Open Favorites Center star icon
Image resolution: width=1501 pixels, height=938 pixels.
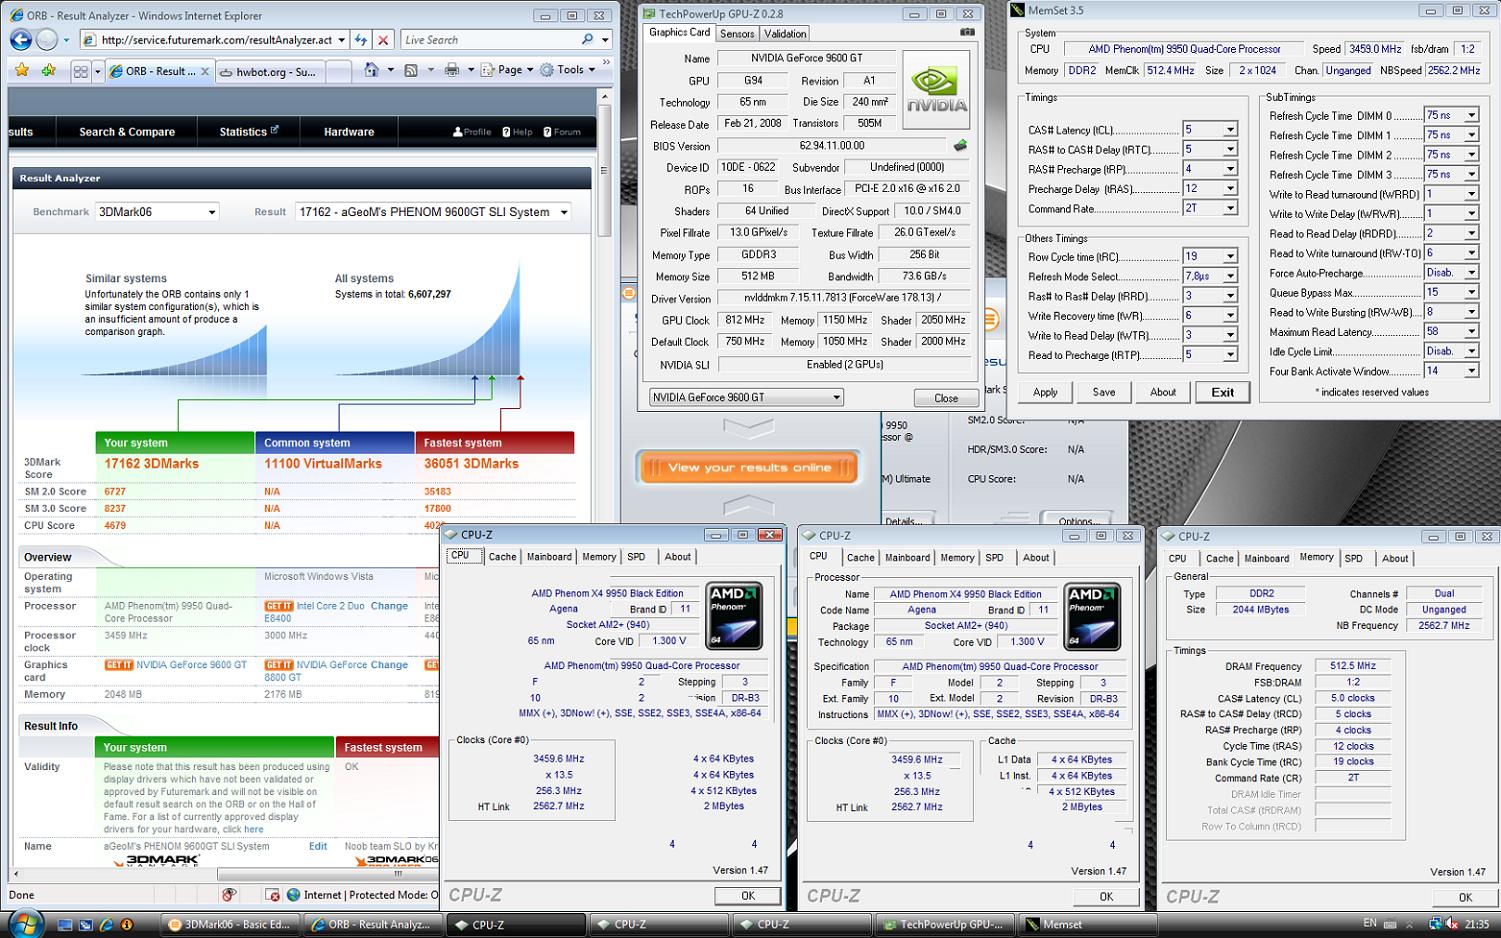pyautogui.click(x=22, y=70)
